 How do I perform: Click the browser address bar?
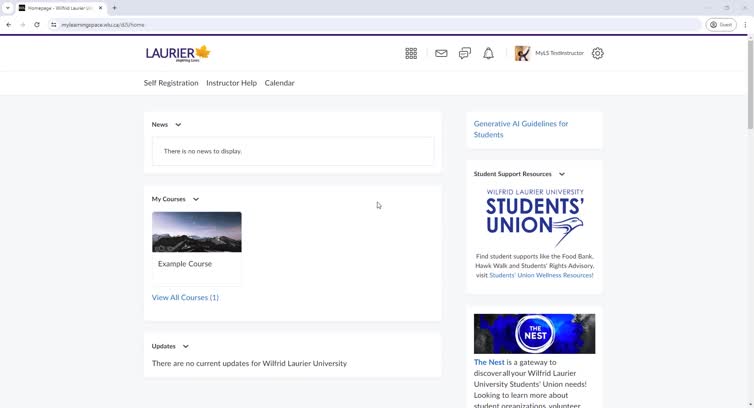[375, 25]
